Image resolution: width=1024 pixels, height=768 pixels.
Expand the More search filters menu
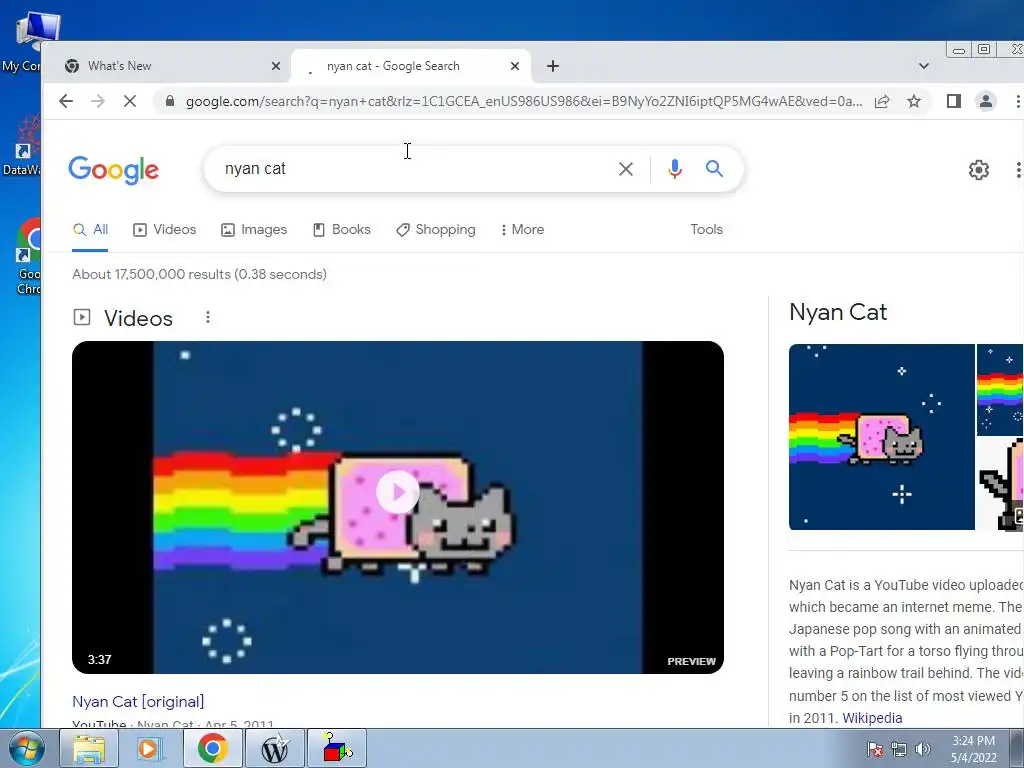(522, 230)
